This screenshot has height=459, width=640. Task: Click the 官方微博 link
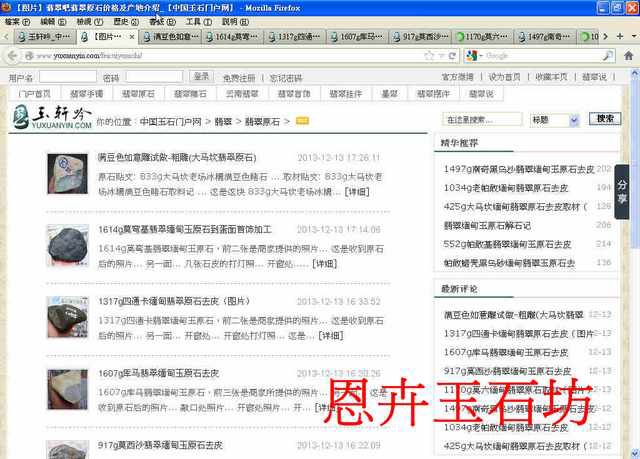point(458,77)
